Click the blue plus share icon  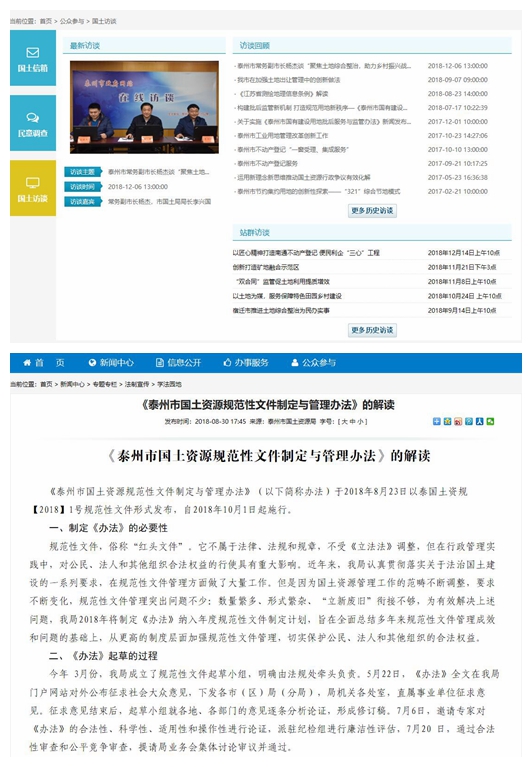[x=437, y=421]
